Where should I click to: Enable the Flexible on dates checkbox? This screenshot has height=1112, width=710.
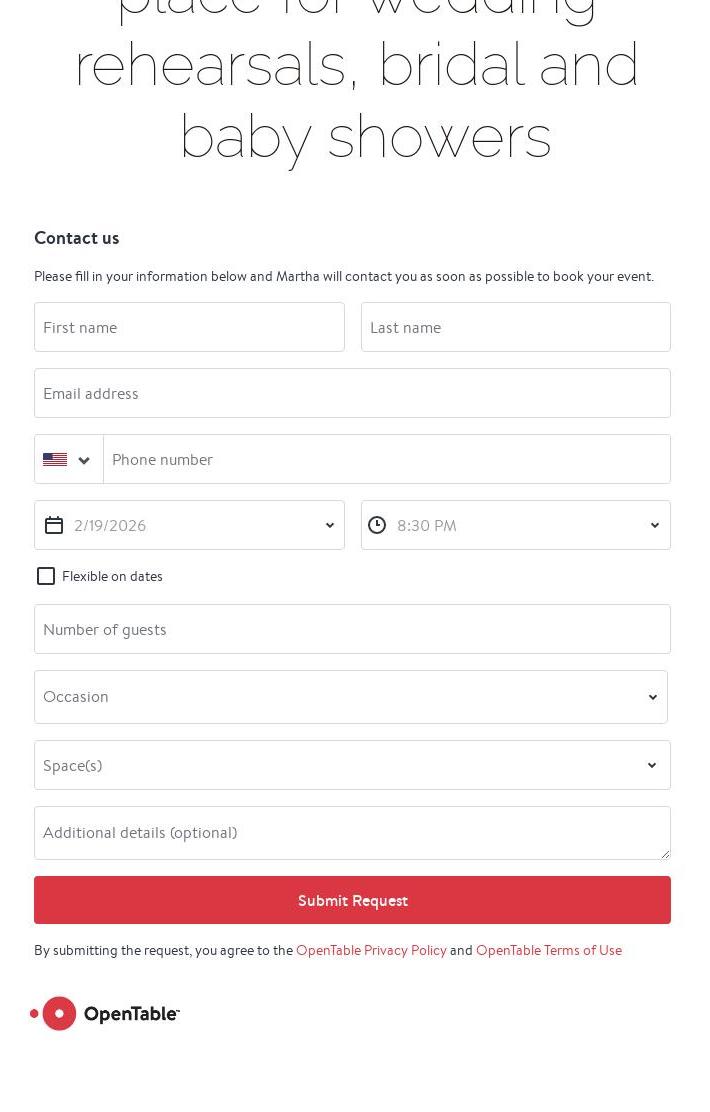46,576
